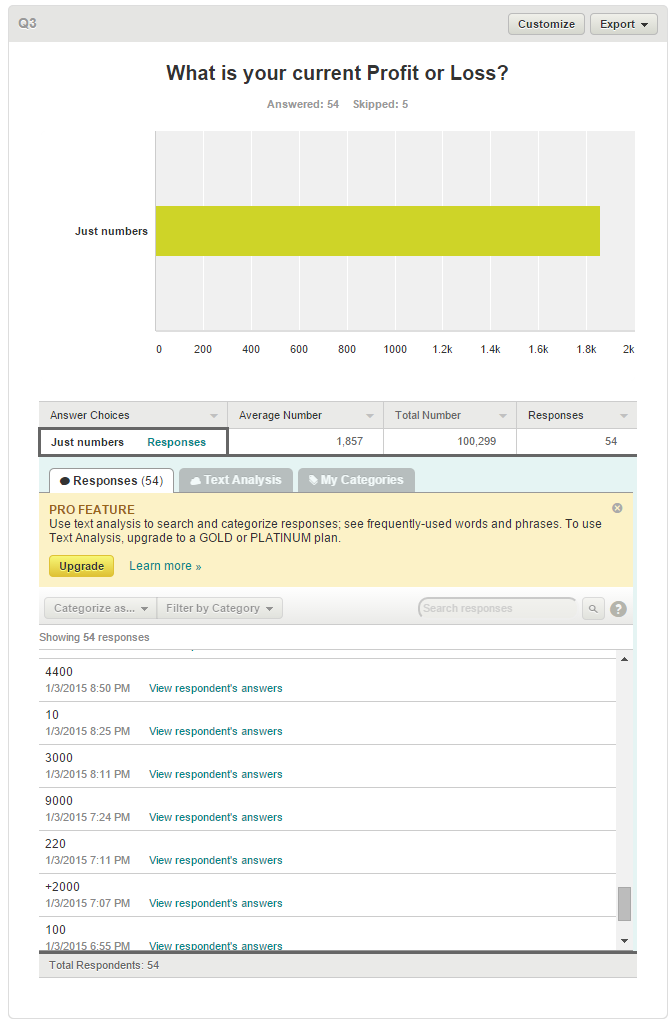Viewport: 672px width, 1028px height.
Task: Click the search magnifier icon button
Action: coord(593,608)
